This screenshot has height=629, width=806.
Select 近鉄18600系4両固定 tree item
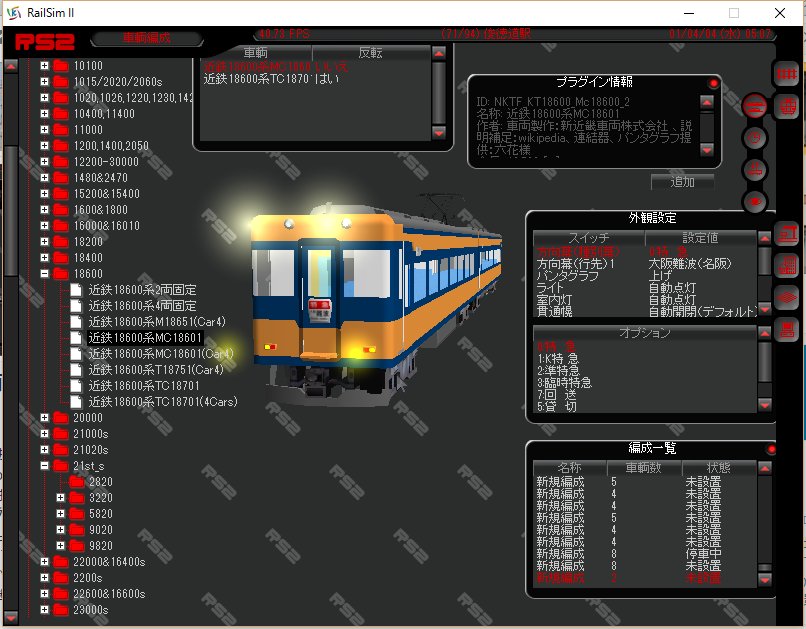(142, 306)
